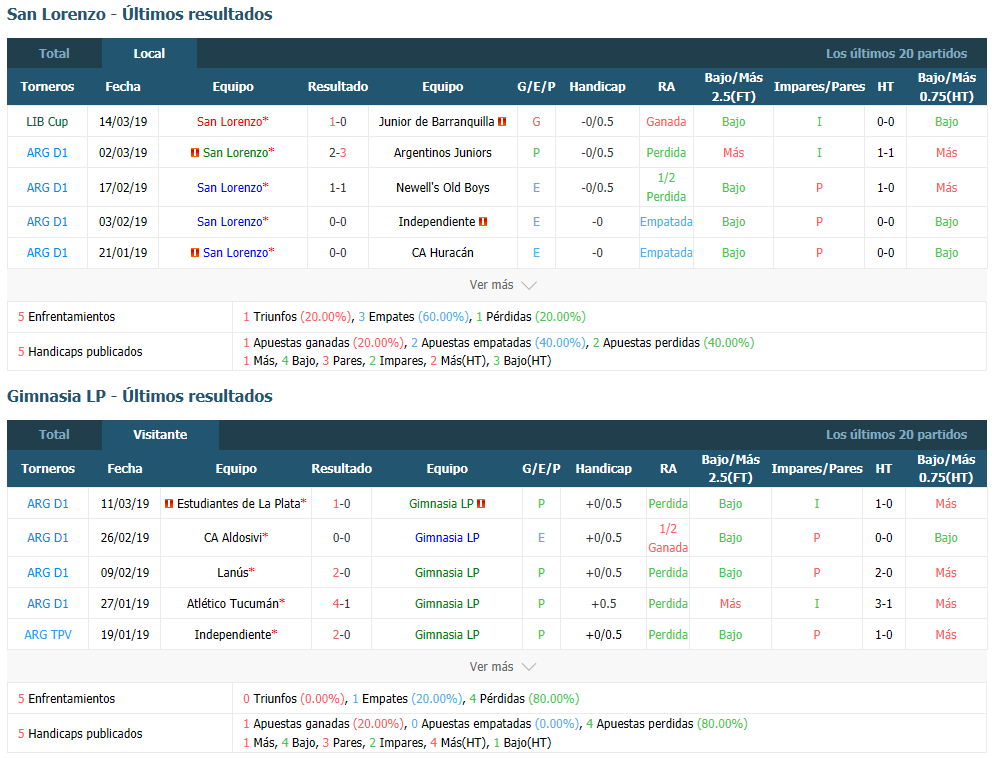
Task: Click Torneros column header in Gimnasia LP table
Action: pyautogui.click(x=48, y=468)
